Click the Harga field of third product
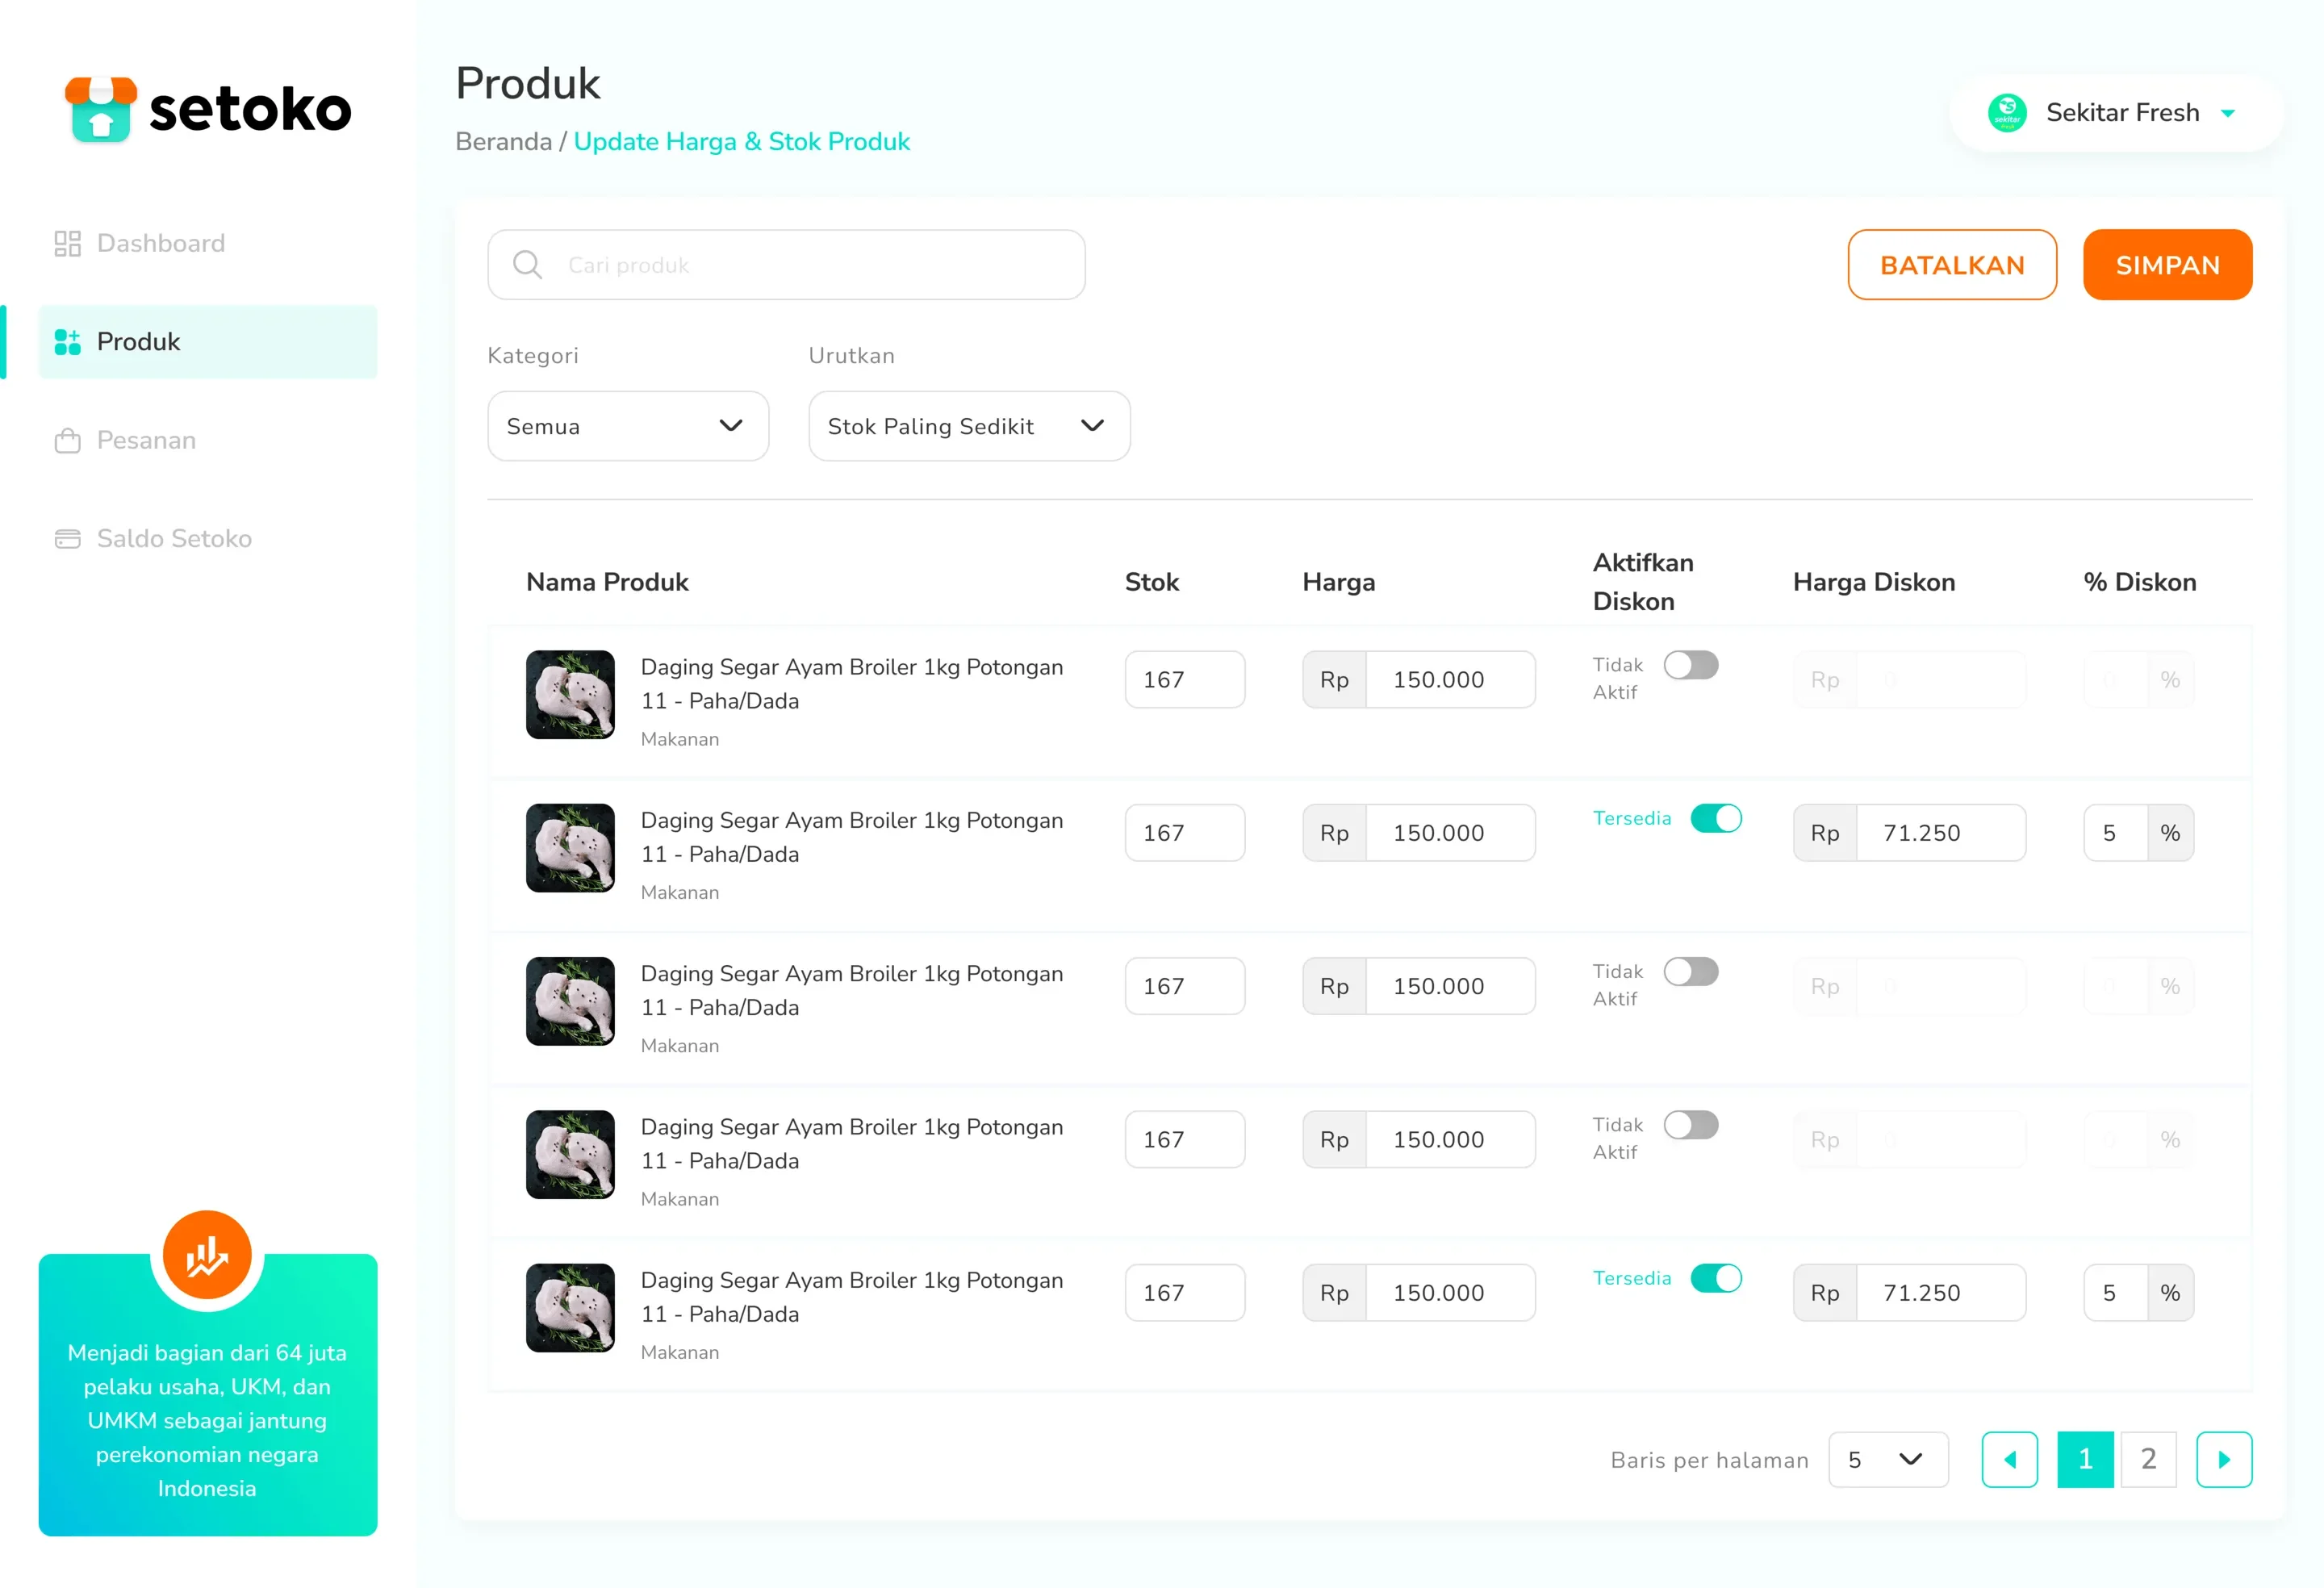 coord(1418,986)
